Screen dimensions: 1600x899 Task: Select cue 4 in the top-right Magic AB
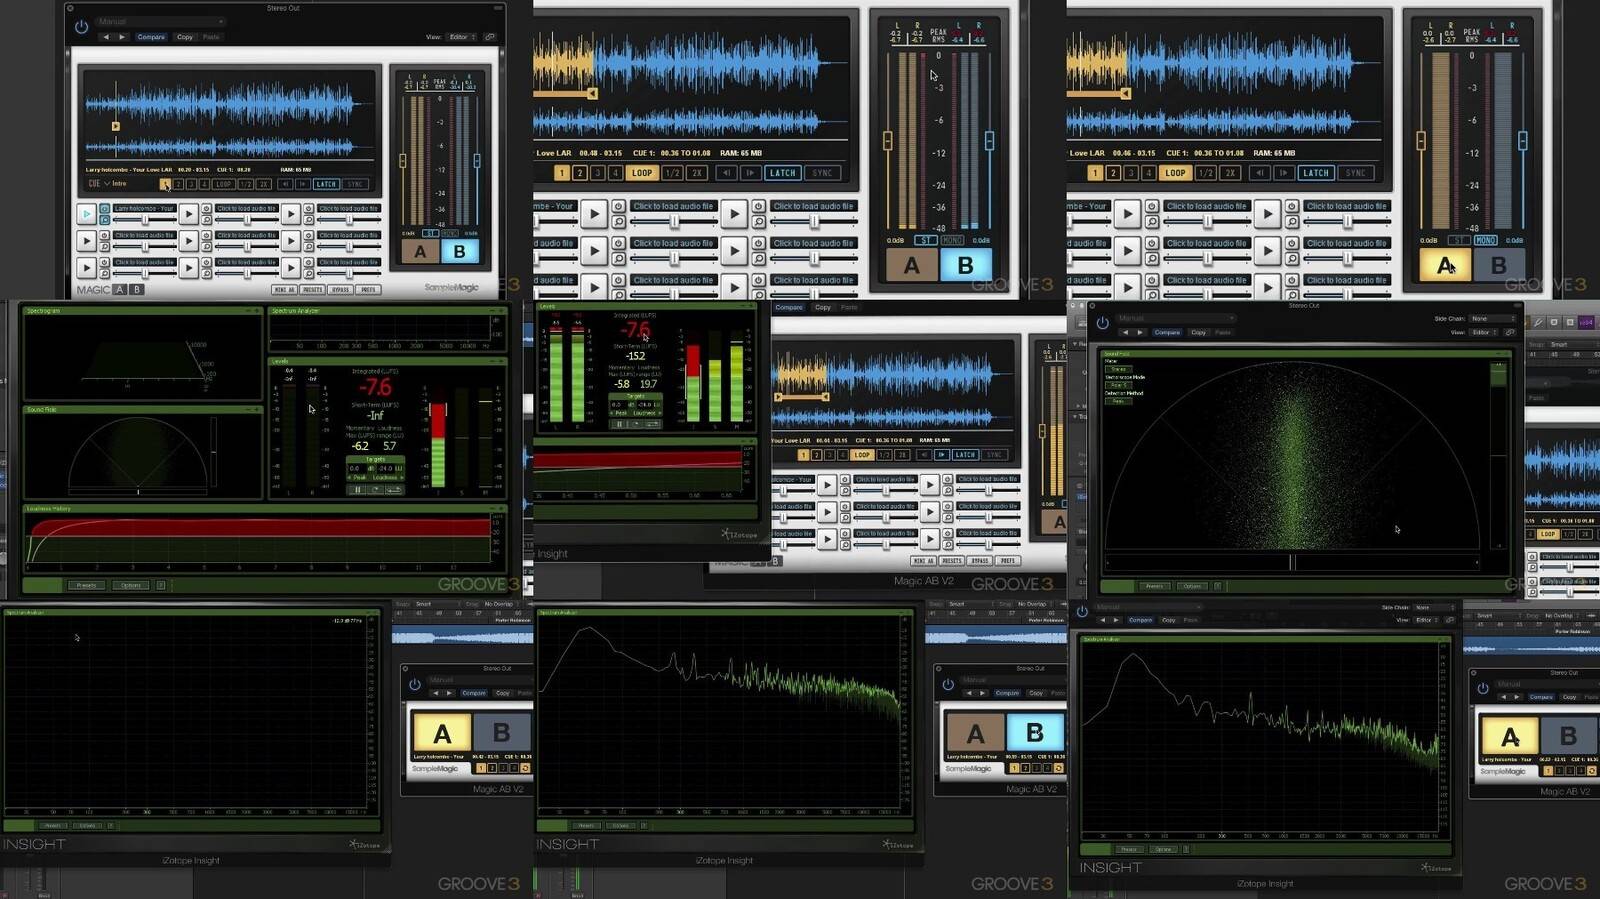click(x=1148, y=173)
